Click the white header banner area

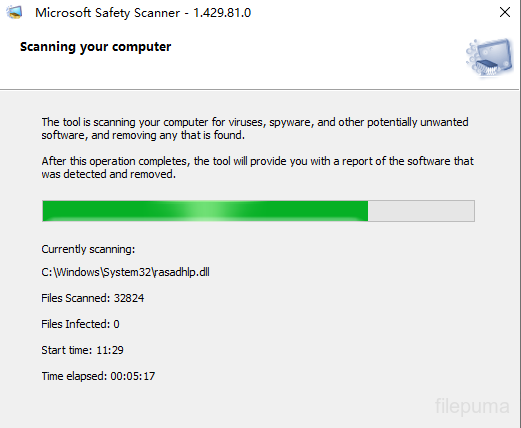(260, 57)
